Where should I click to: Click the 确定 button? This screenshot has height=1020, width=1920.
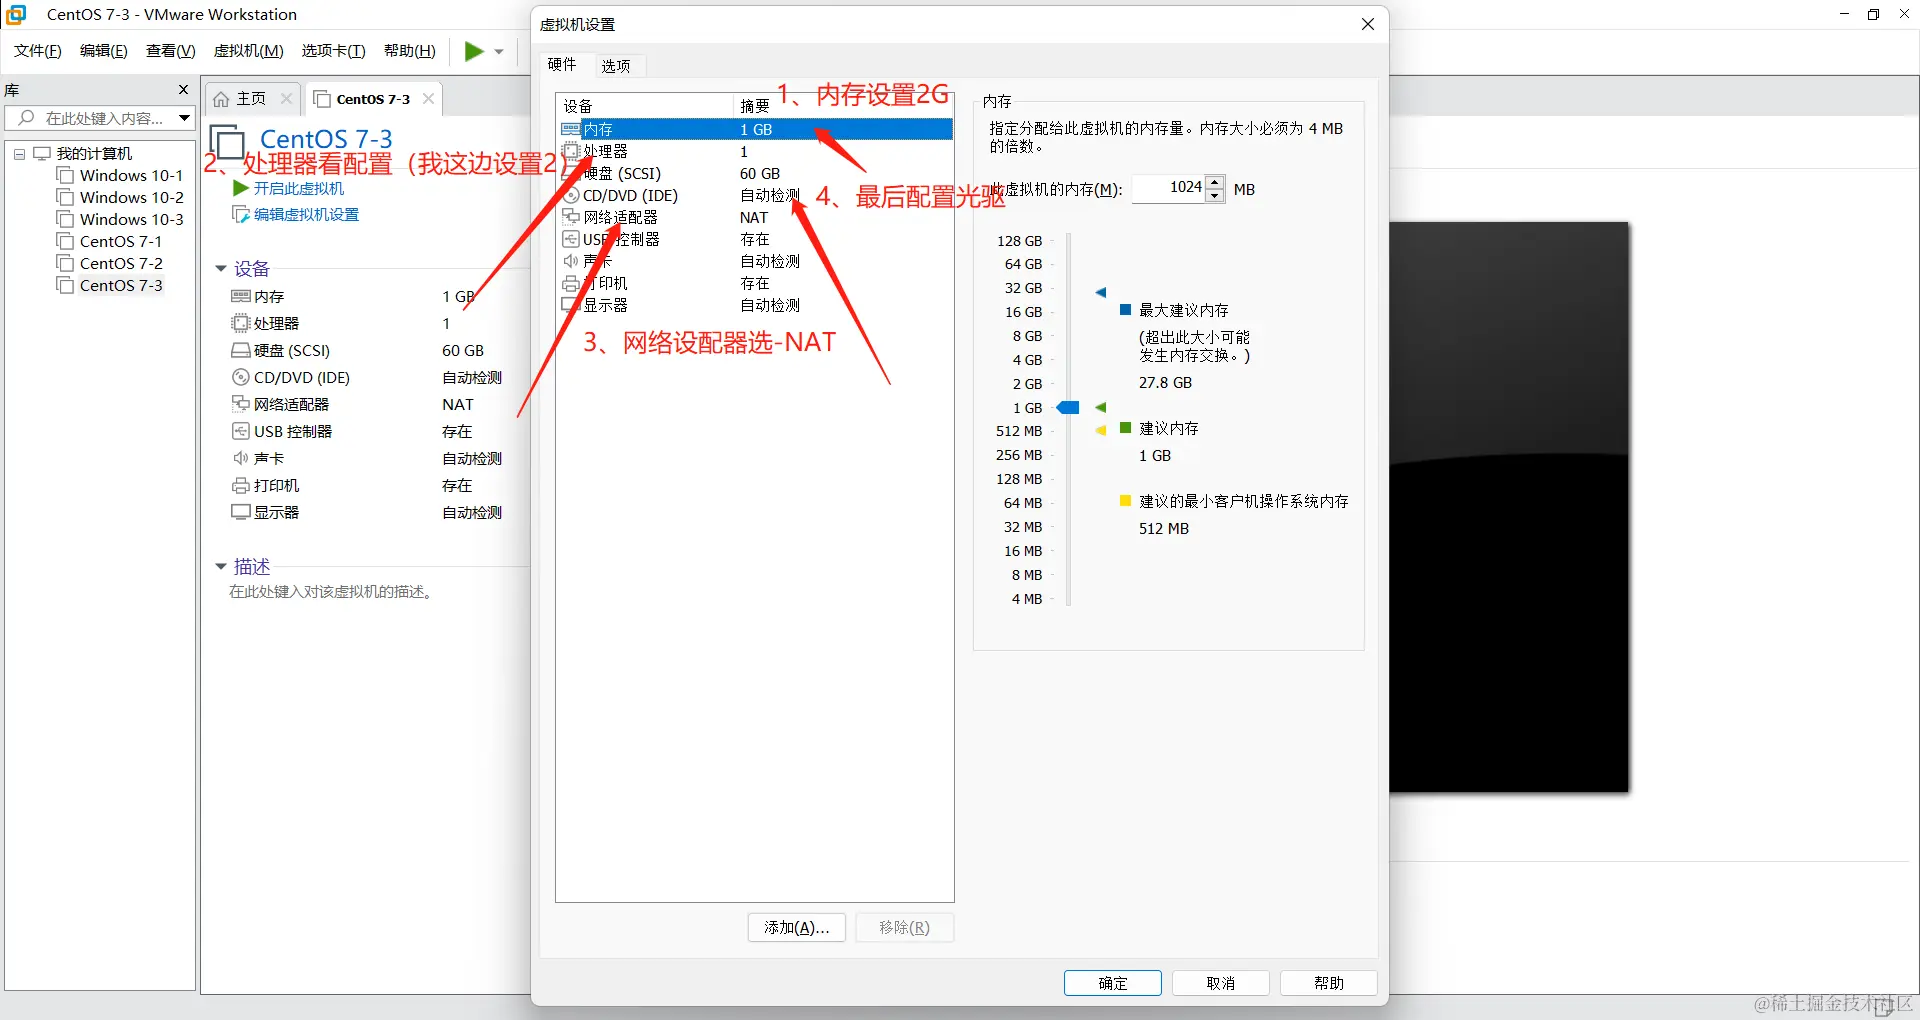point(1113,983)
